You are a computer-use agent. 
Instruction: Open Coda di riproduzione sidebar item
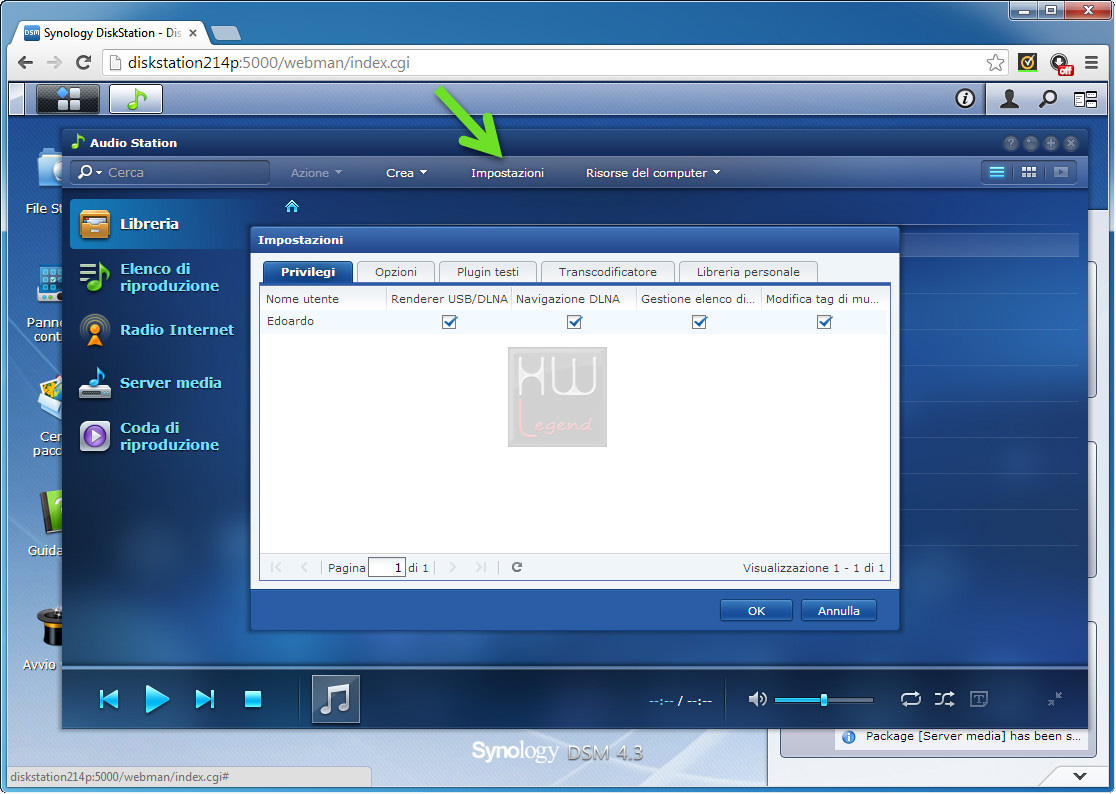coord(159,436)
